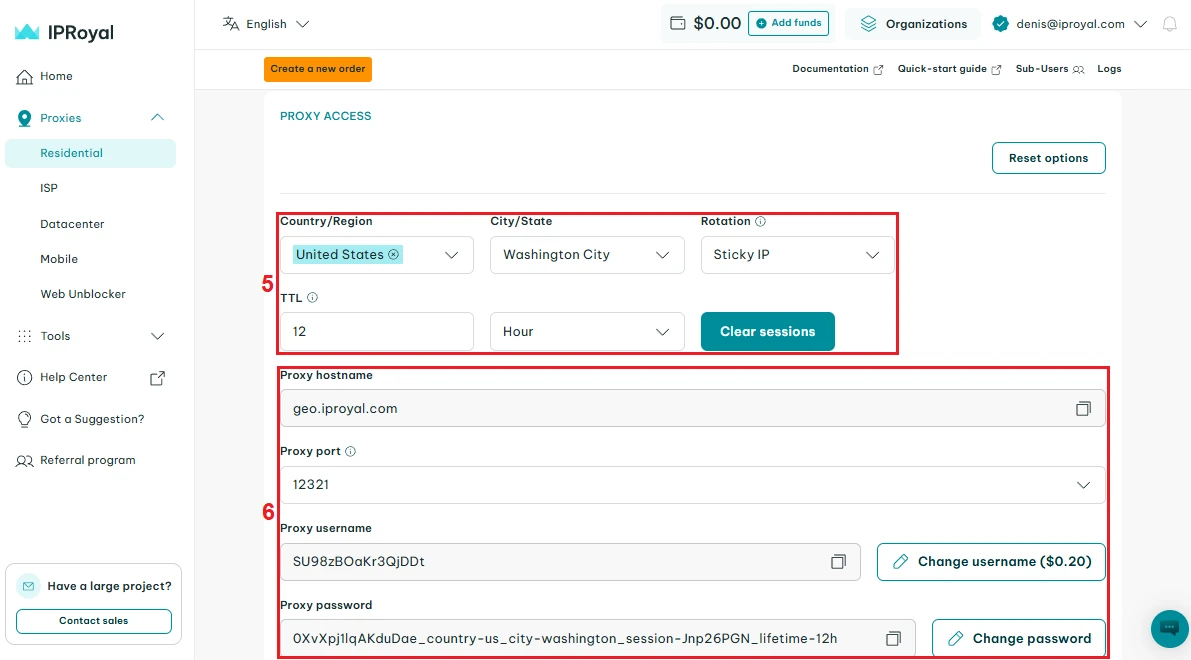1191x660 pixels.
Task: Remove the United States country tag
Action: tap(394, 255)
